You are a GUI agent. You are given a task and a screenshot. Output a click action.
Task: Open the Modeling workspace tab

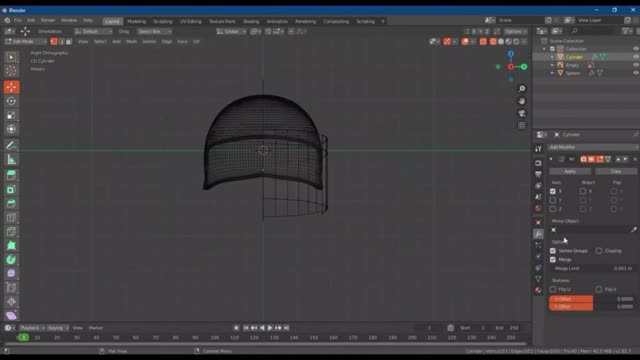pyautogui.click(x=136, y=21)
